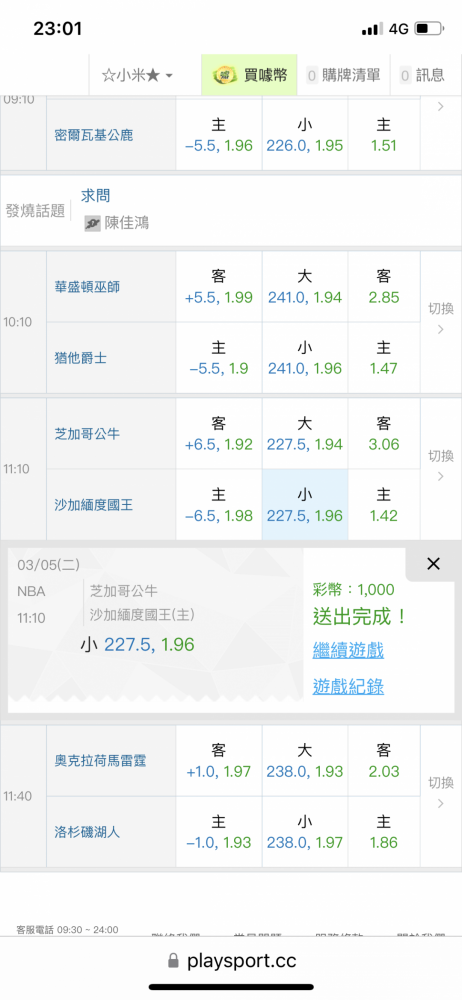Image resolution: width=462 pixels, height=1000 pixels.
Task: Open the 遊戲紀錄 link
Action: pyautogui.click(x=348, y=687)
